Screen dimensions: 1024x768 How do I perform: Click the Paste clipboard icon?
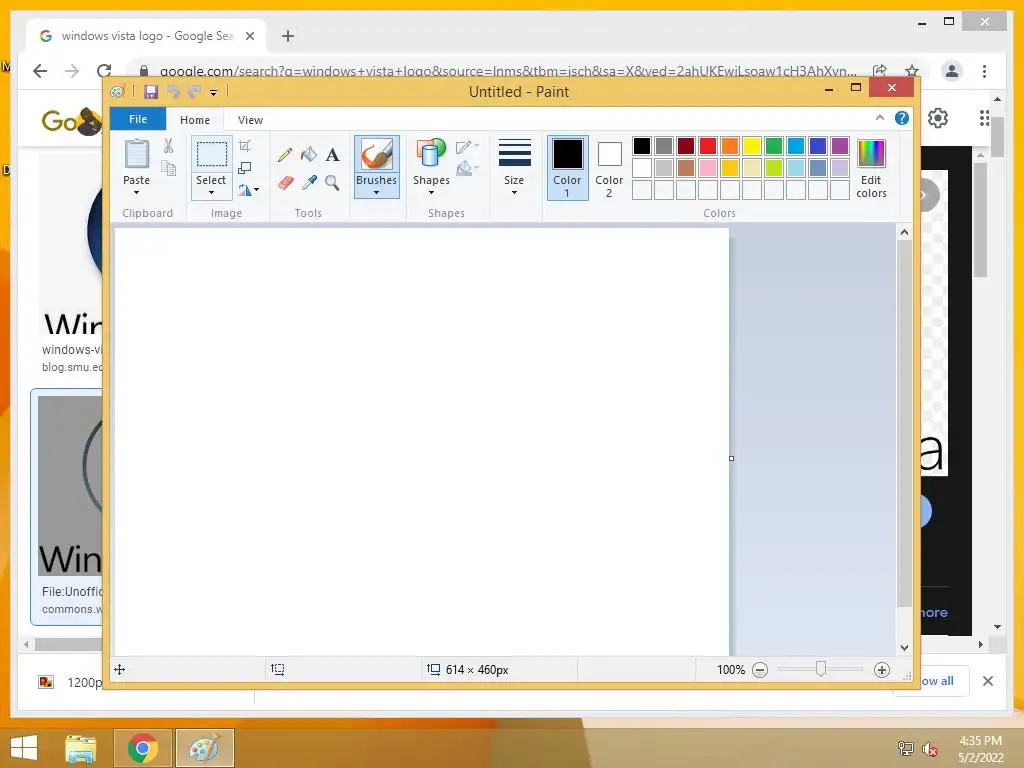(136, 154)
